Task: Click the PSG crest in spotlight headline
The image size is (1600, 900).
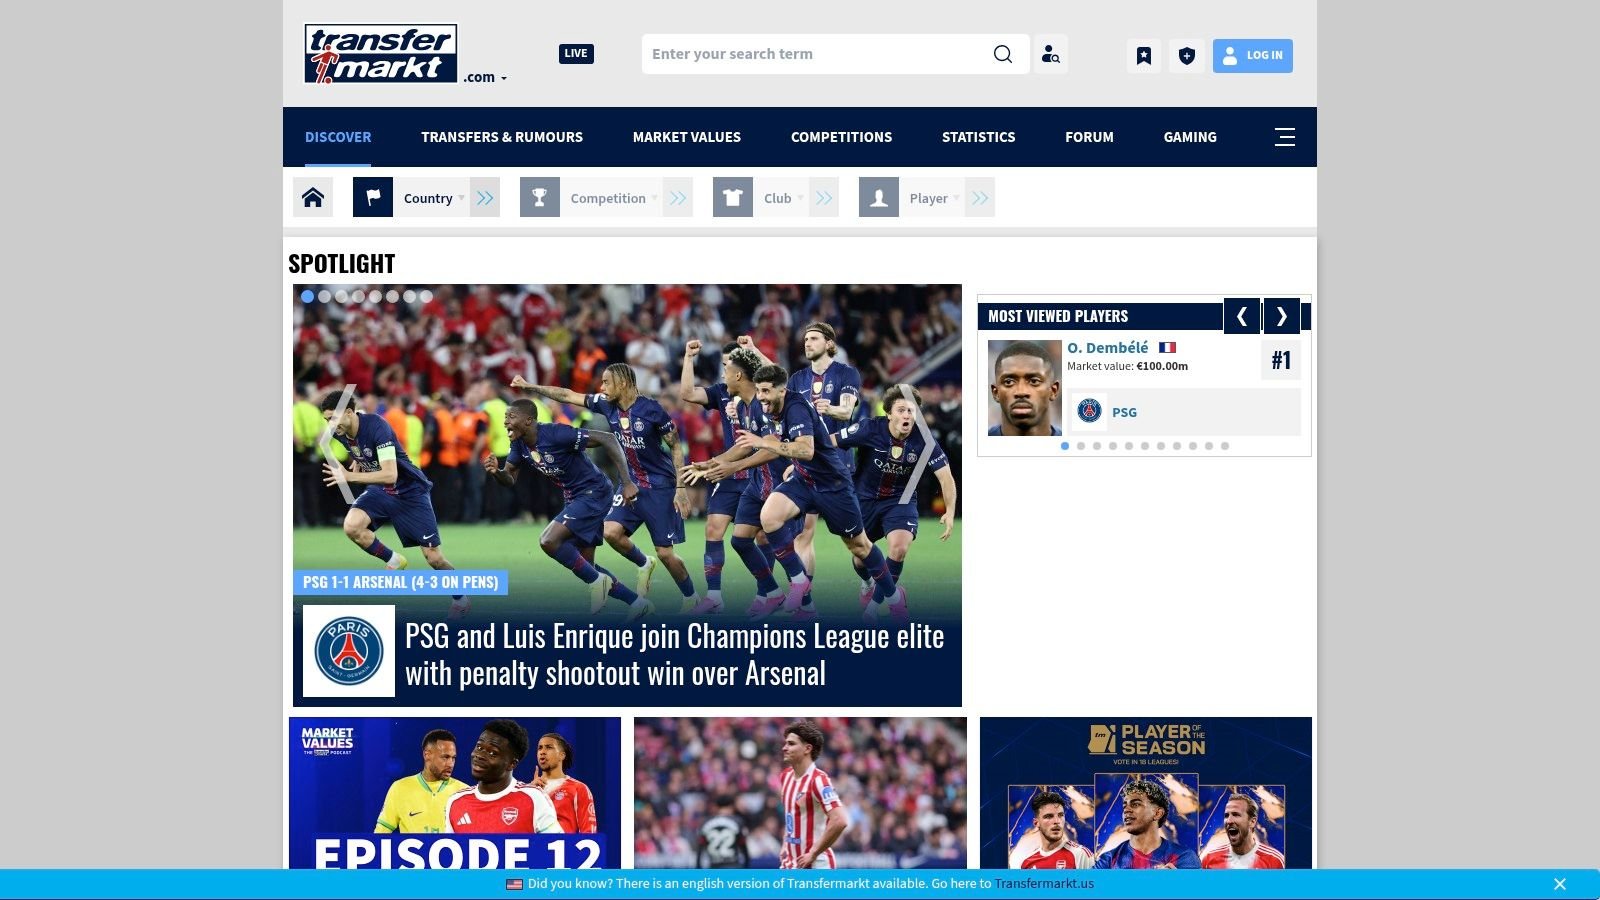Action: (x=349, y=651)
